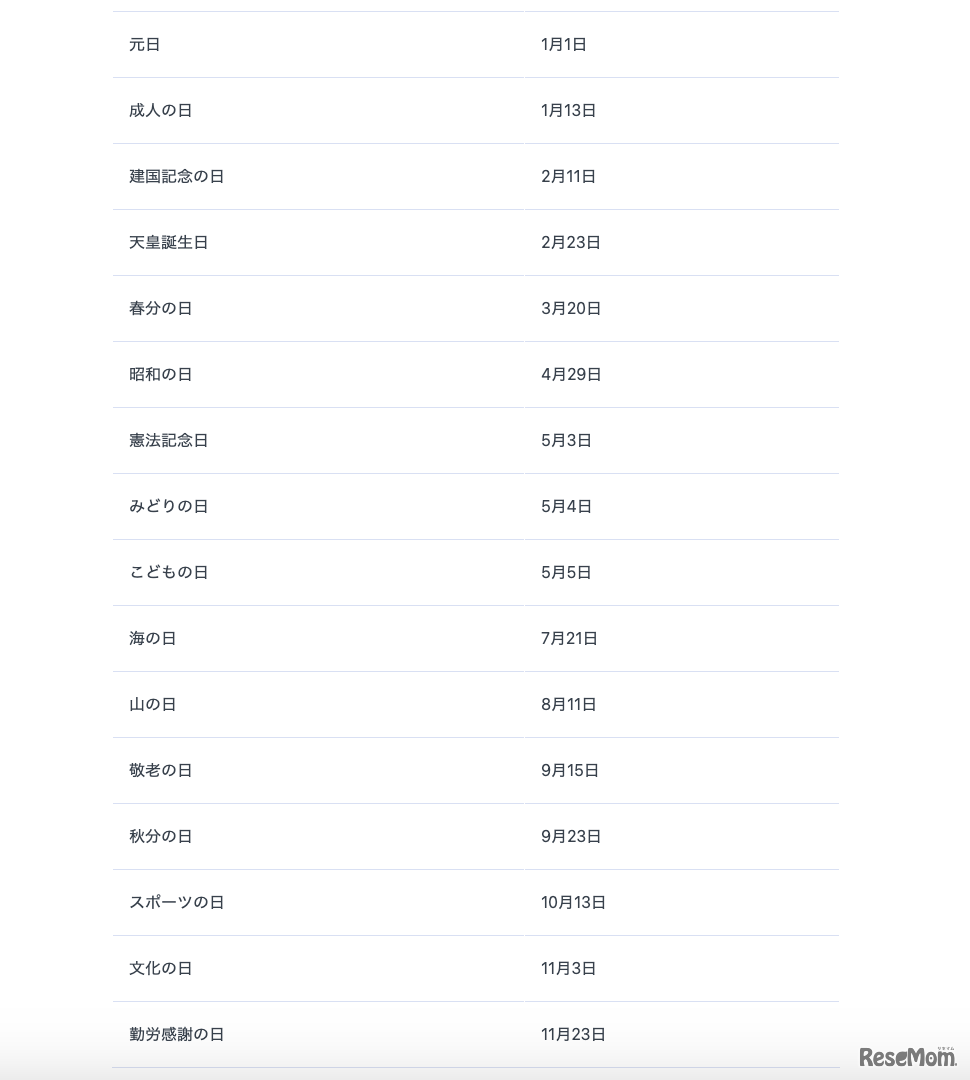
Task: Select the 憲法記念日 text
Action: click(x=169, y=441)
